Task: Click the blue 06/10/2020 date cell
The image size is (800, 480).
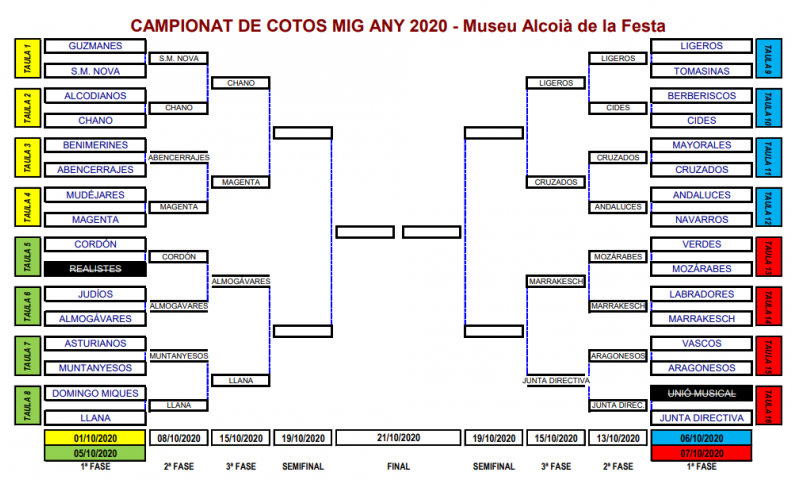Action: (702, 438)
